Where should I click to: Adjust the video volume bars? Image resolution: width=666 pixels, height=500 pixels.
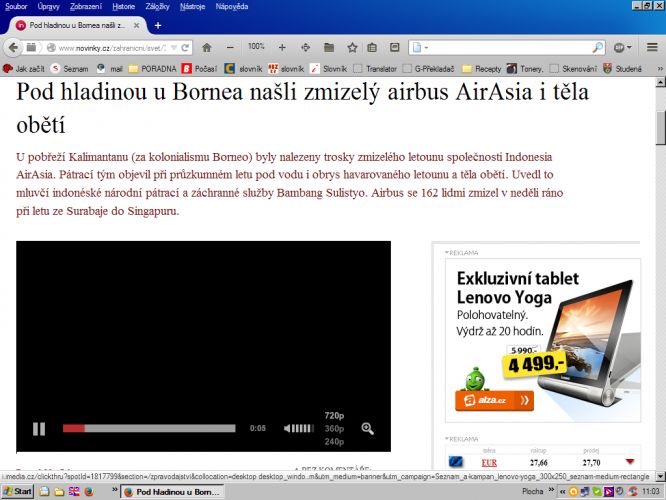pos(303,428)
